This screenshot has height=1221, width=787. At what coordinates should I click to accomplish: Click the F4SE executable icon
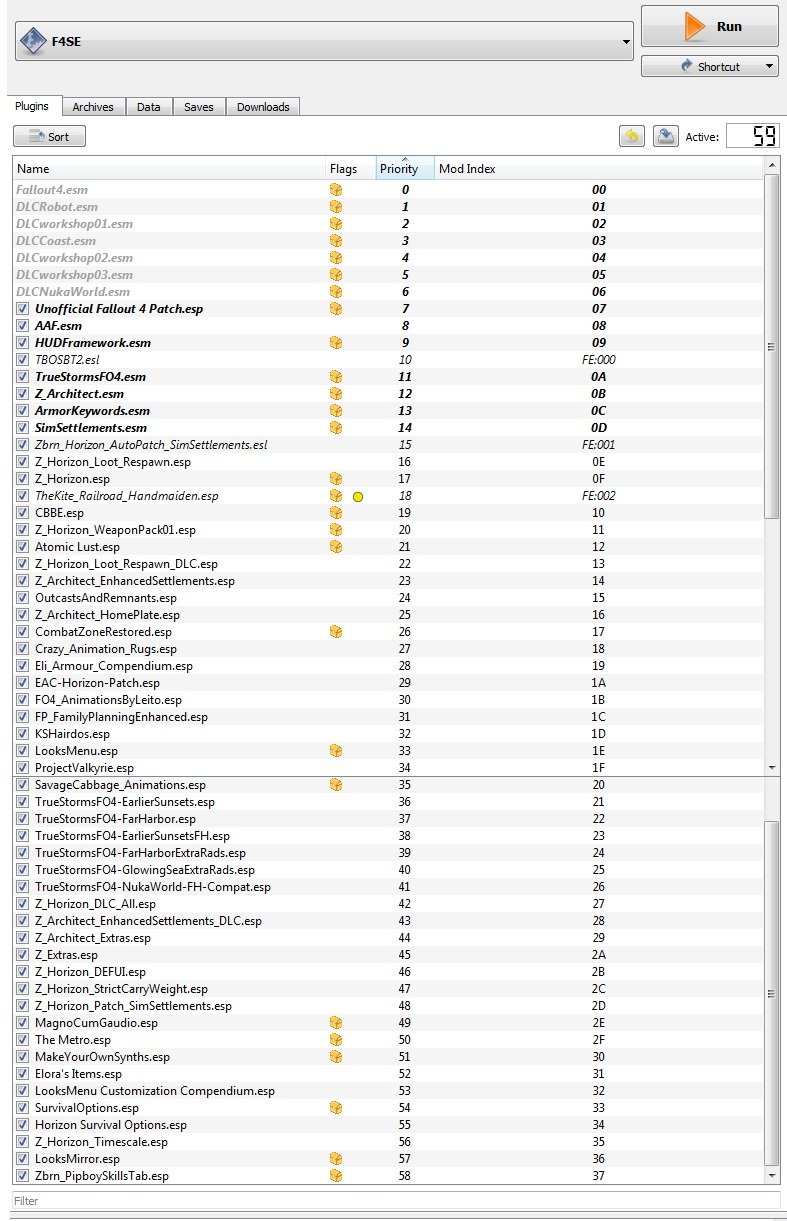click(x=34, y=42)
